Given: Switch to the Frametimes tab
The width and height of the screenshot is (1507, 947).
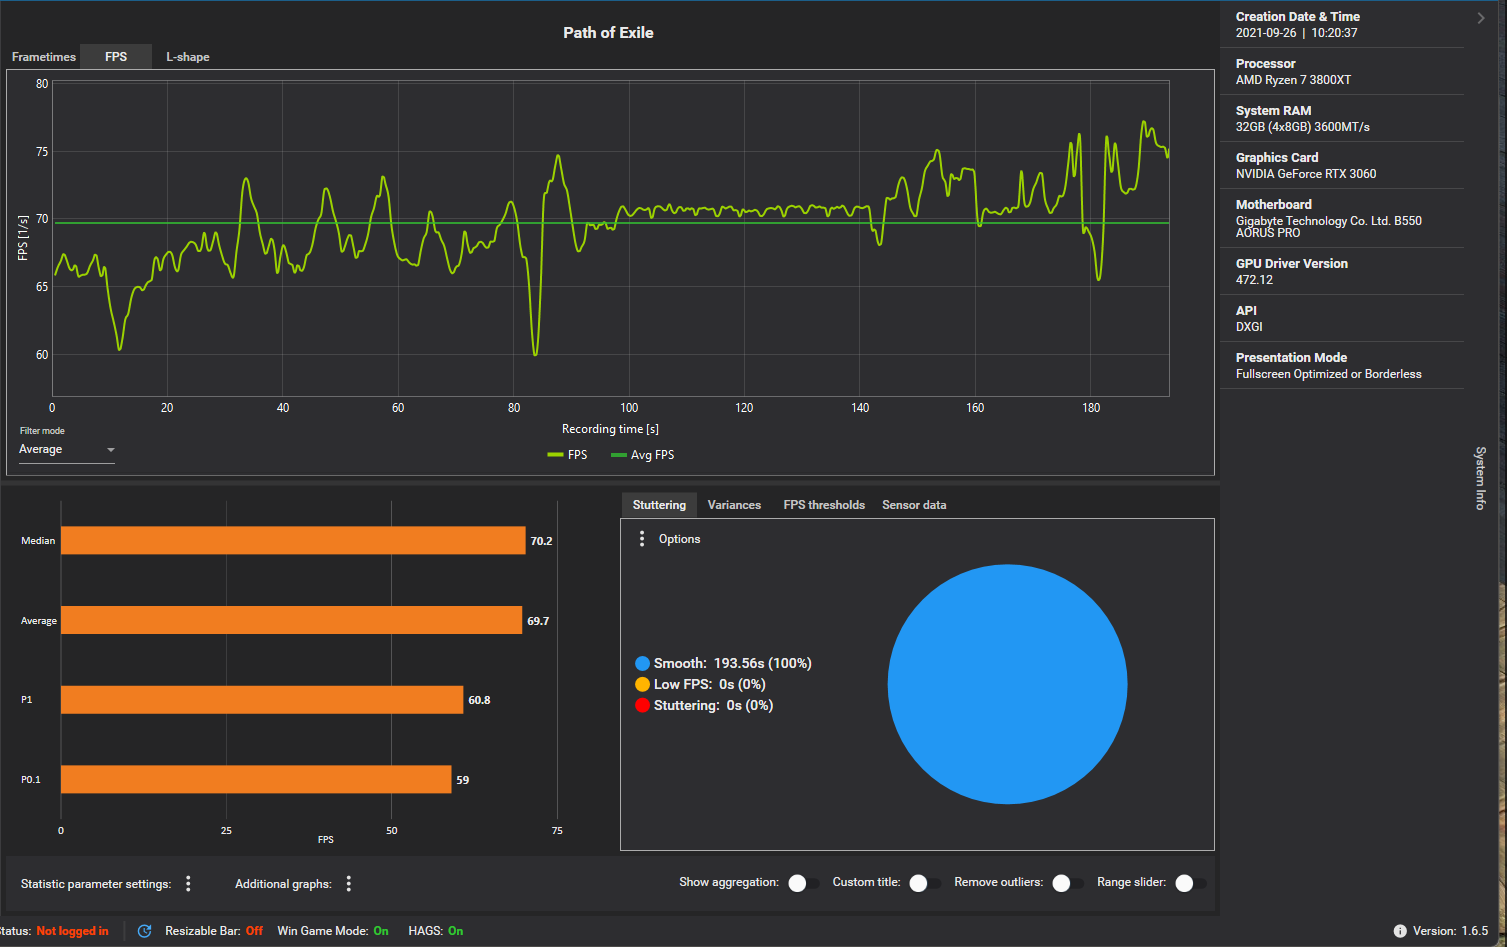Looking at the screenshot, I should (x=44, y=57).
